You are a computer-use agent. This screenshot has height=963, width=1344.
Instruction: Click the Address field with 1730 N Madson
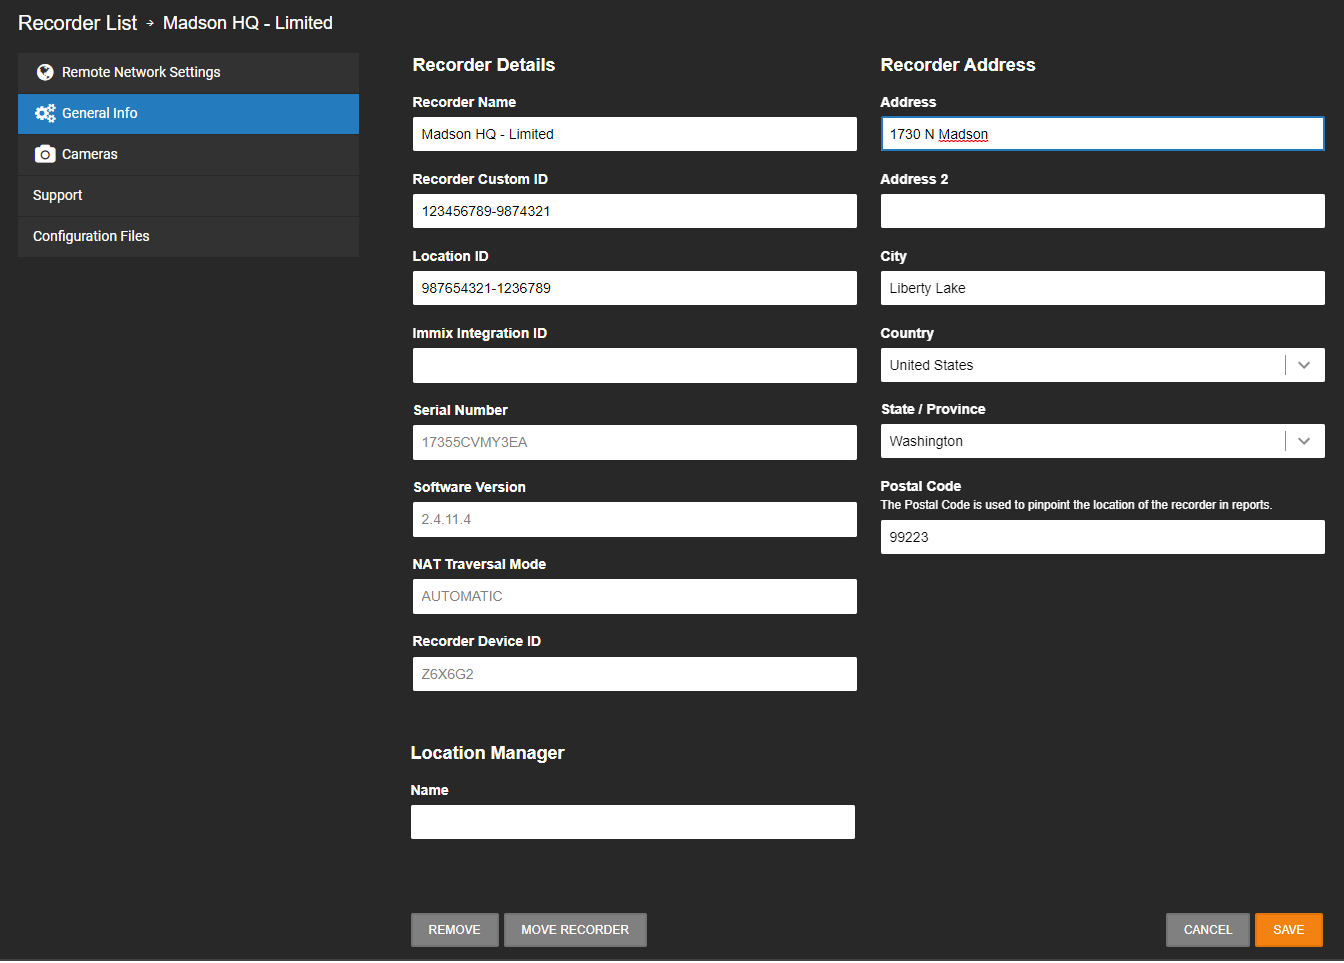(x=1102, y=134)
